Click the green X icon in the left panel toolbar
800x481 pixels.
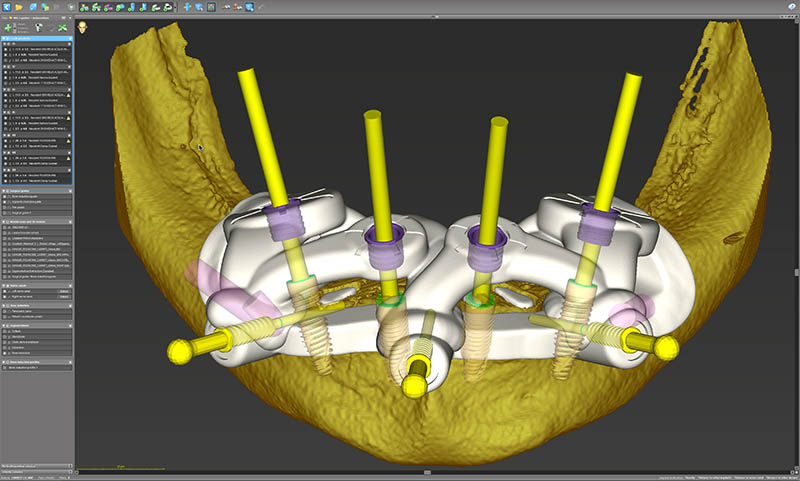point(62,27)
